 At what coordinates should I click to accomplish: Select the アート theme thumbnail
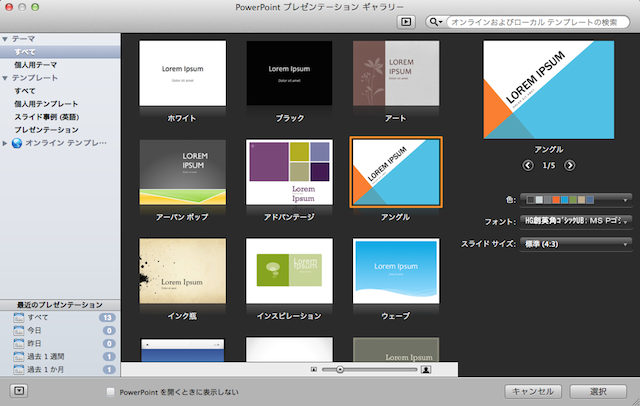coord(396,73)
